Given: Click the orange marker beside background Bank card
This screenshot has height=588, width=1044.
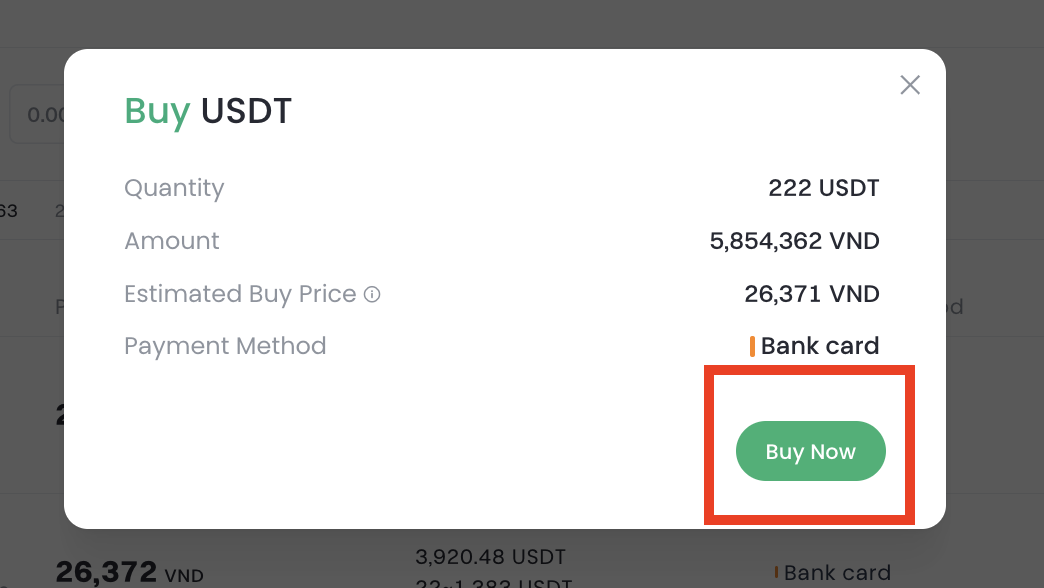Looking at the screenshot, I should click(x=776, y=573).
